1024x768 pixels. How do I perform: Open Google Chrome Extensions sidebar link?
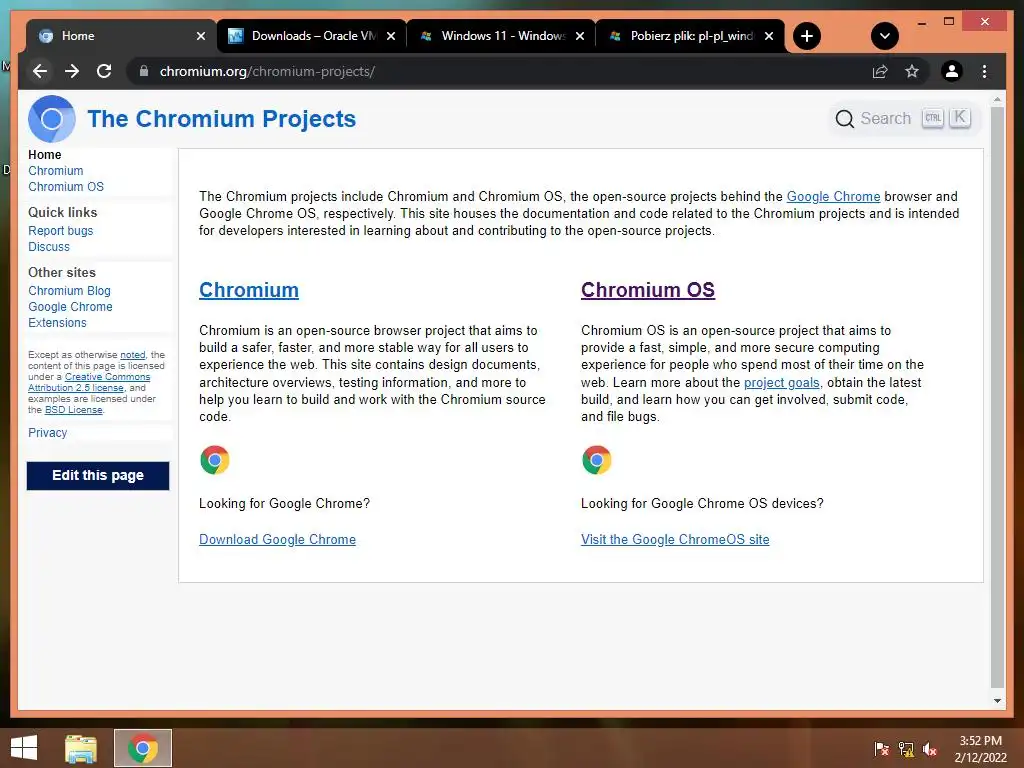(x=70, y=315)
